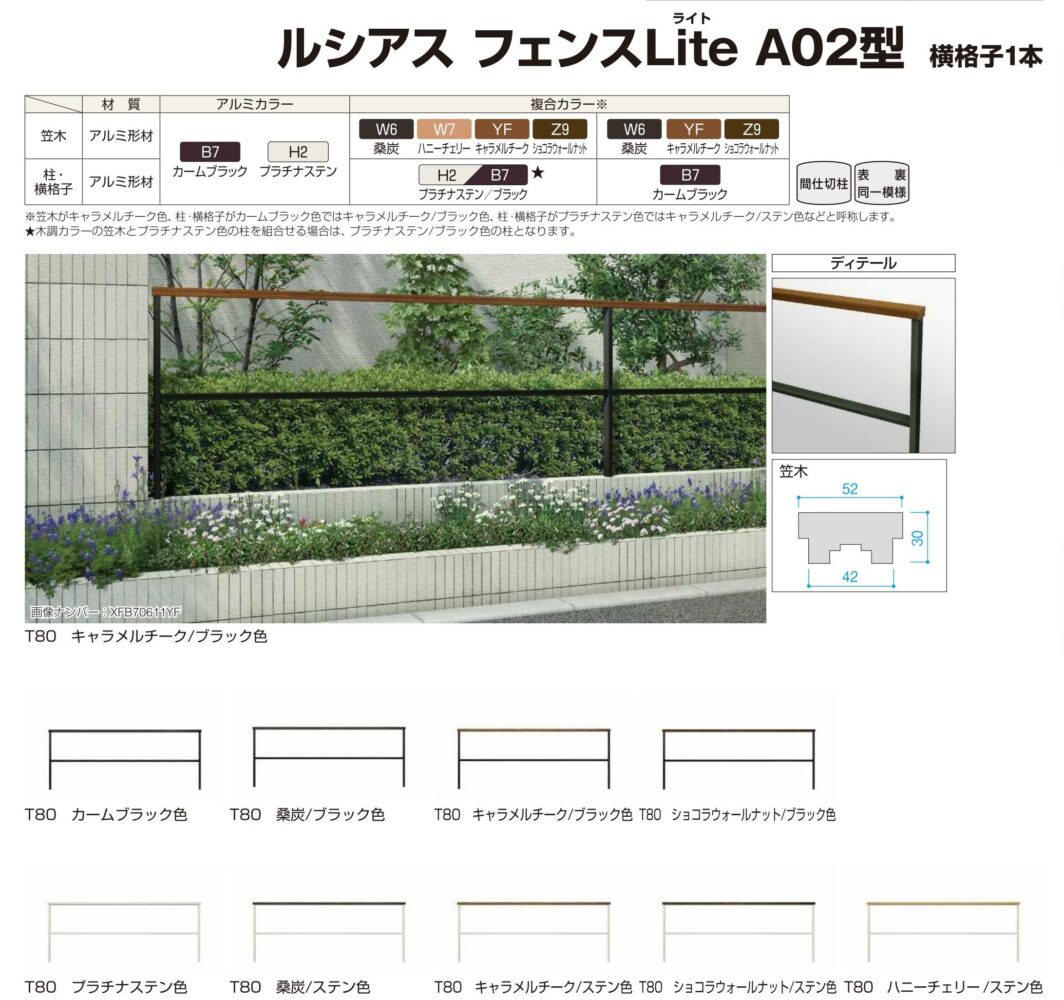Click the ディテール heading
This screenshot has height=1000, width=1064.
863,263
